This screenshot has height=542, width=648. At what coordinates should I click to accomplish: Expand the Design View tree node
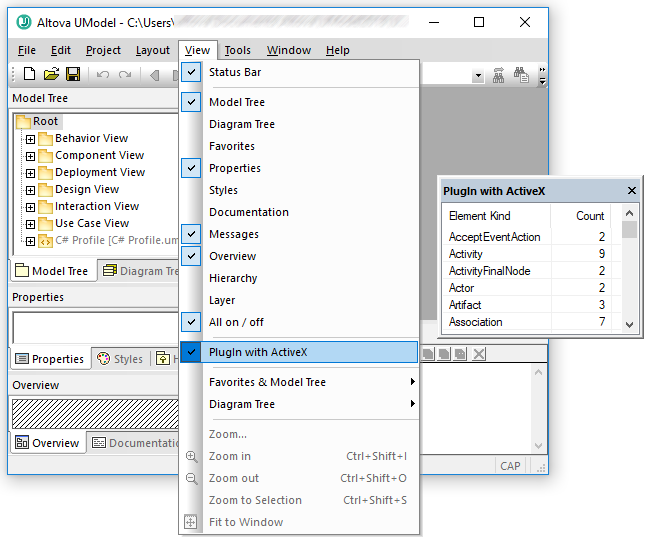[x=30, y=190]
